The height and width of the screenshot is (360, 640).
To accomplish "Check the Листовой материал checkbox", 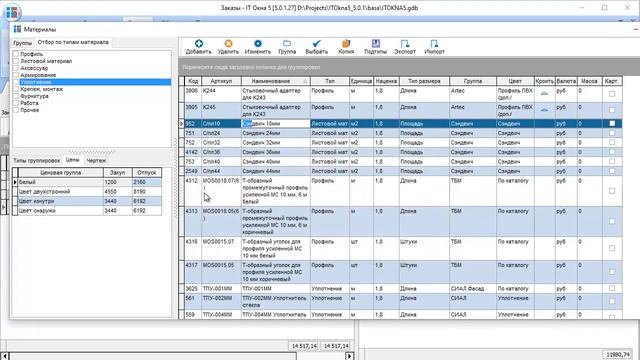I will coord(16,61).
